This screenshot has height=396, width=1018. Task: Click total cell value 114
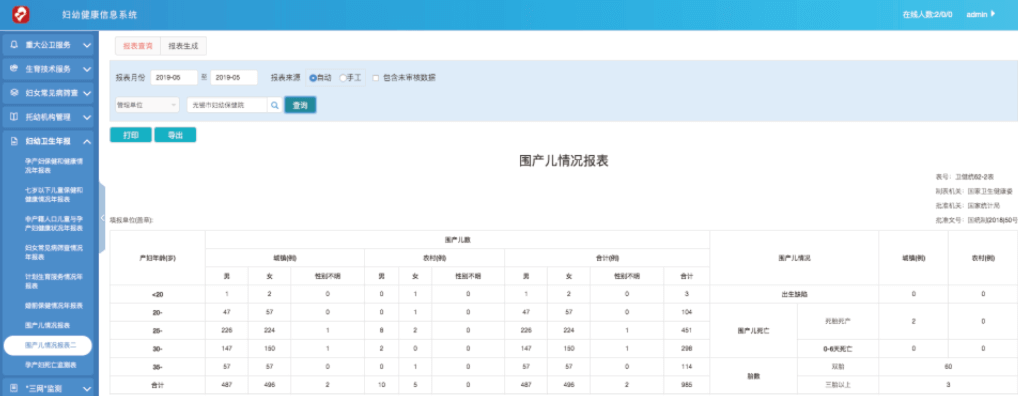coord(687,367)
